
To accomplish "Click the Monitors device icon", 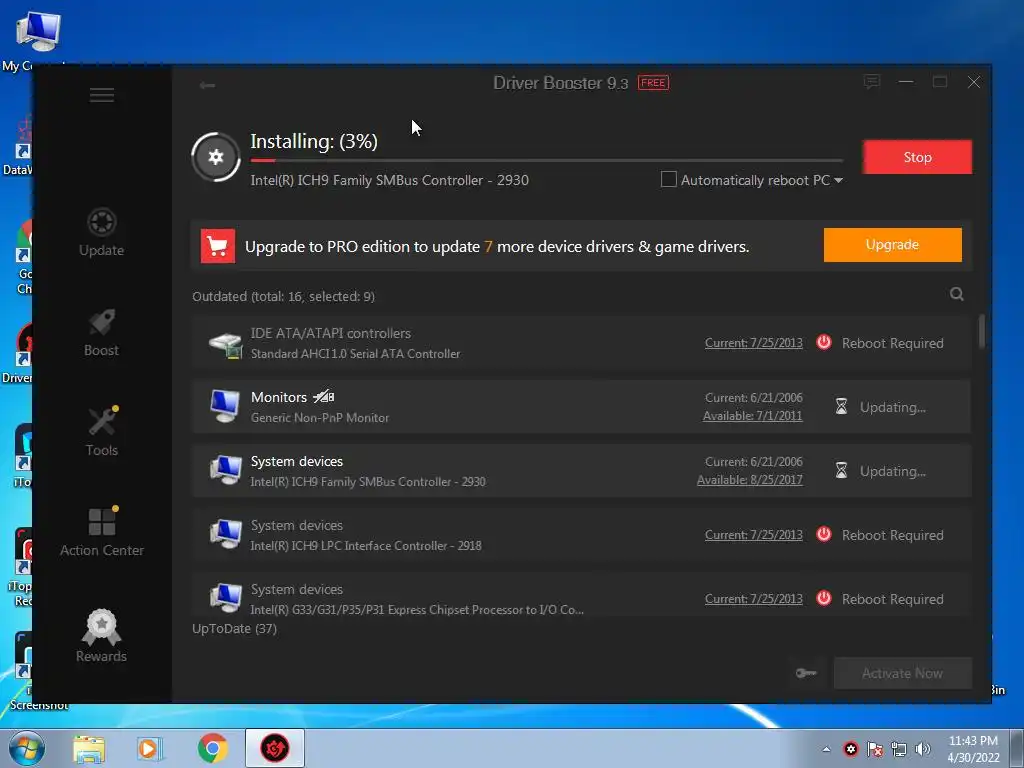I will coord(225,406).
